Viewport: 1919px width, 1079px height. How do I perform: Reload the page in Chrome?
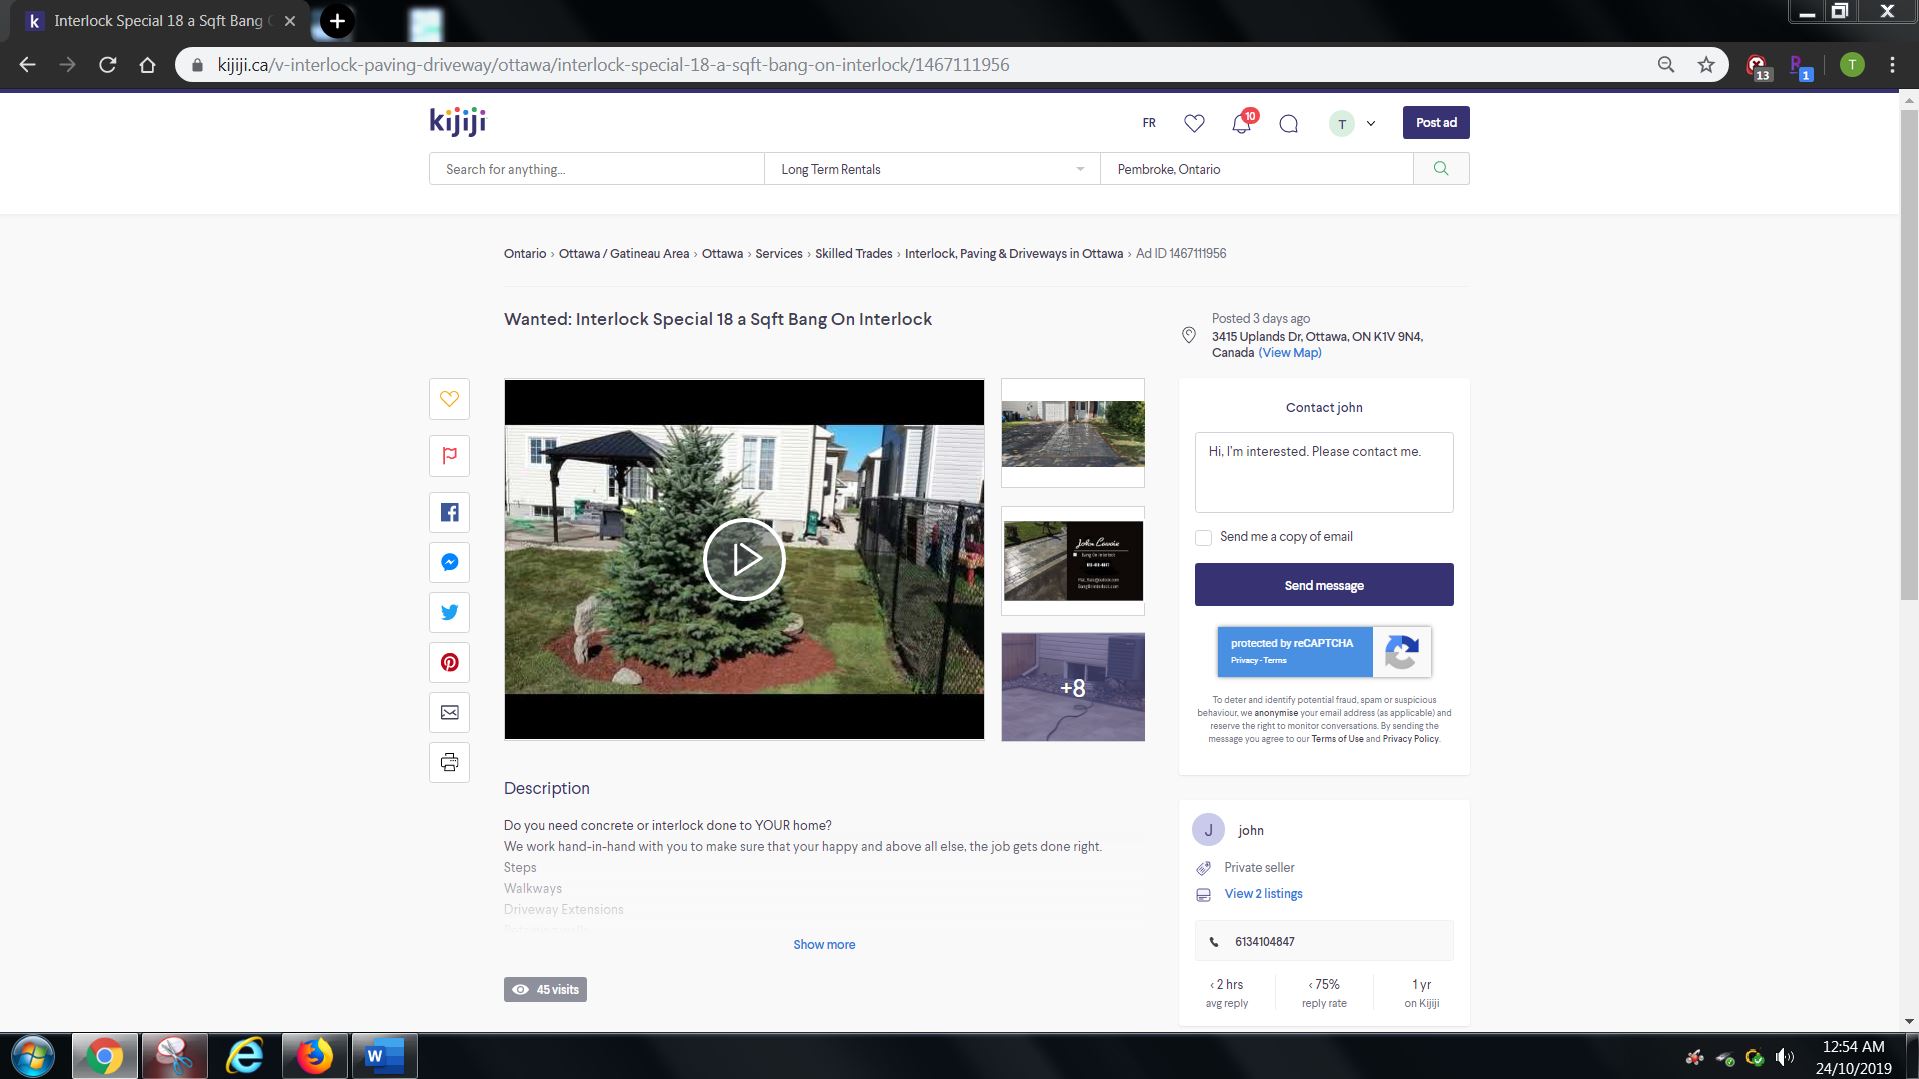point(108,65)
